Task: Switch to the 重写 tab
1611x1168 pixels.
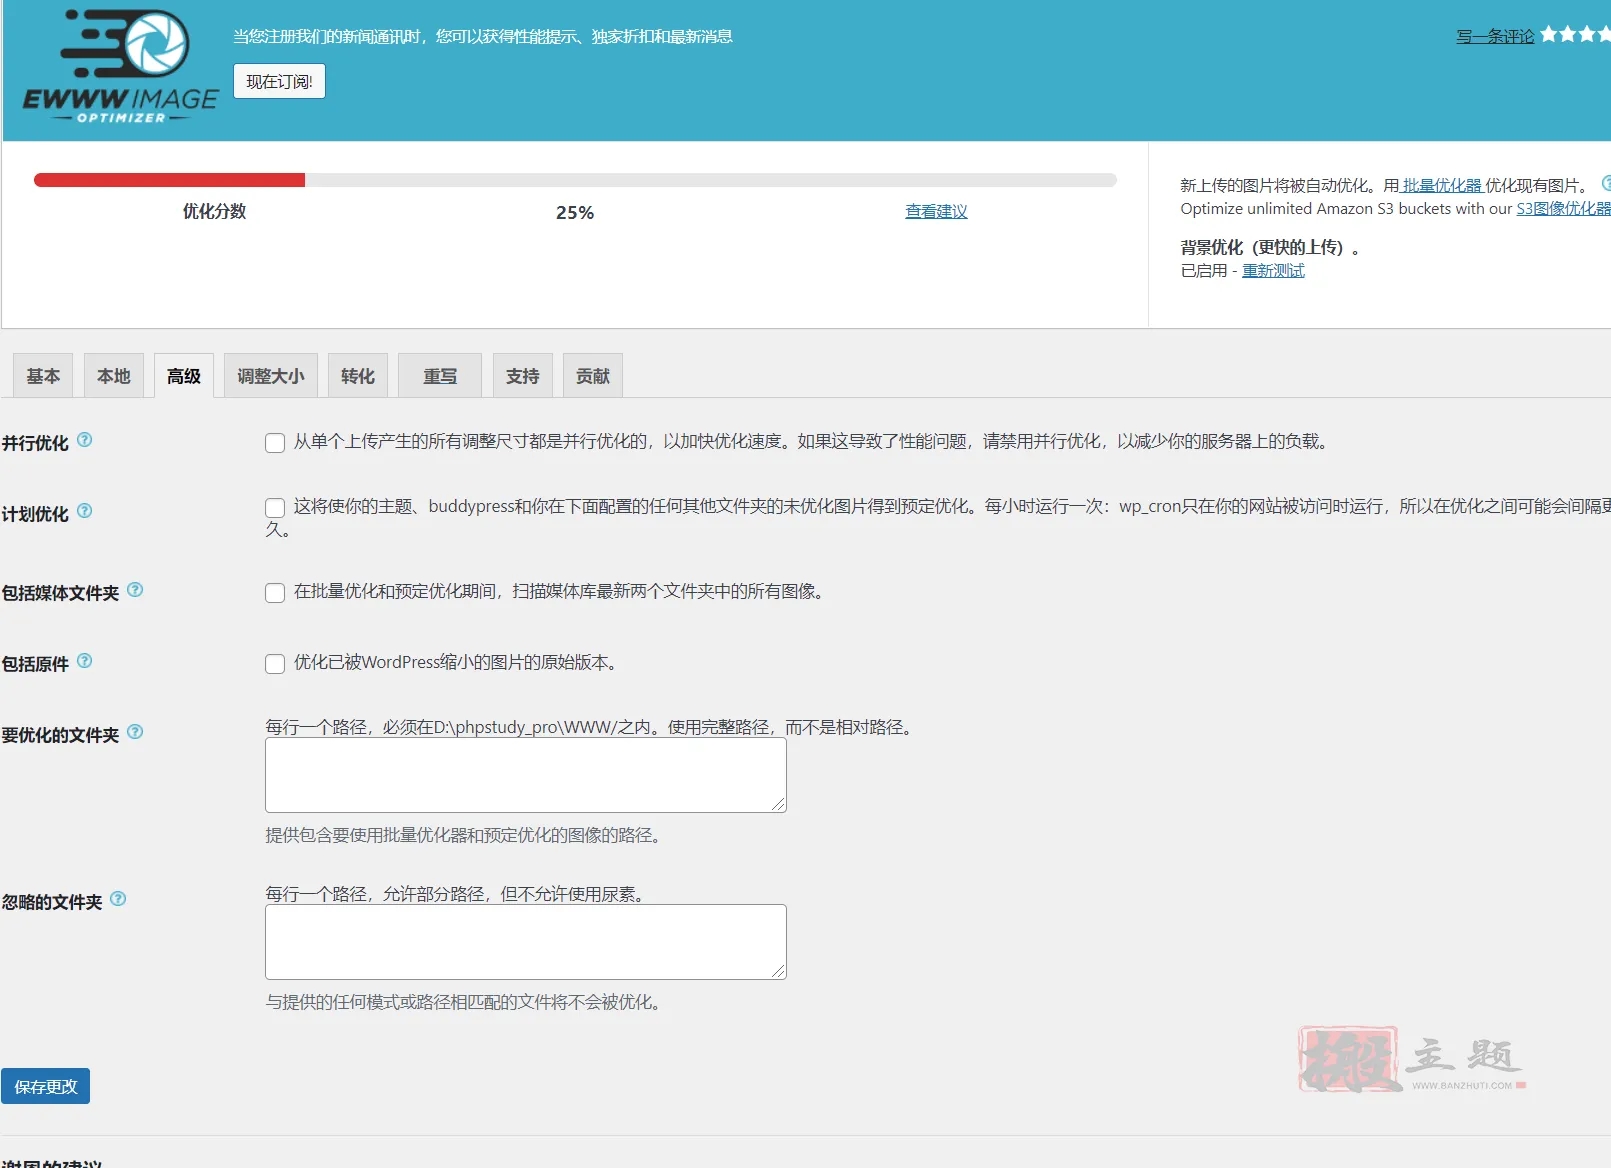Action: click(440, 376)
